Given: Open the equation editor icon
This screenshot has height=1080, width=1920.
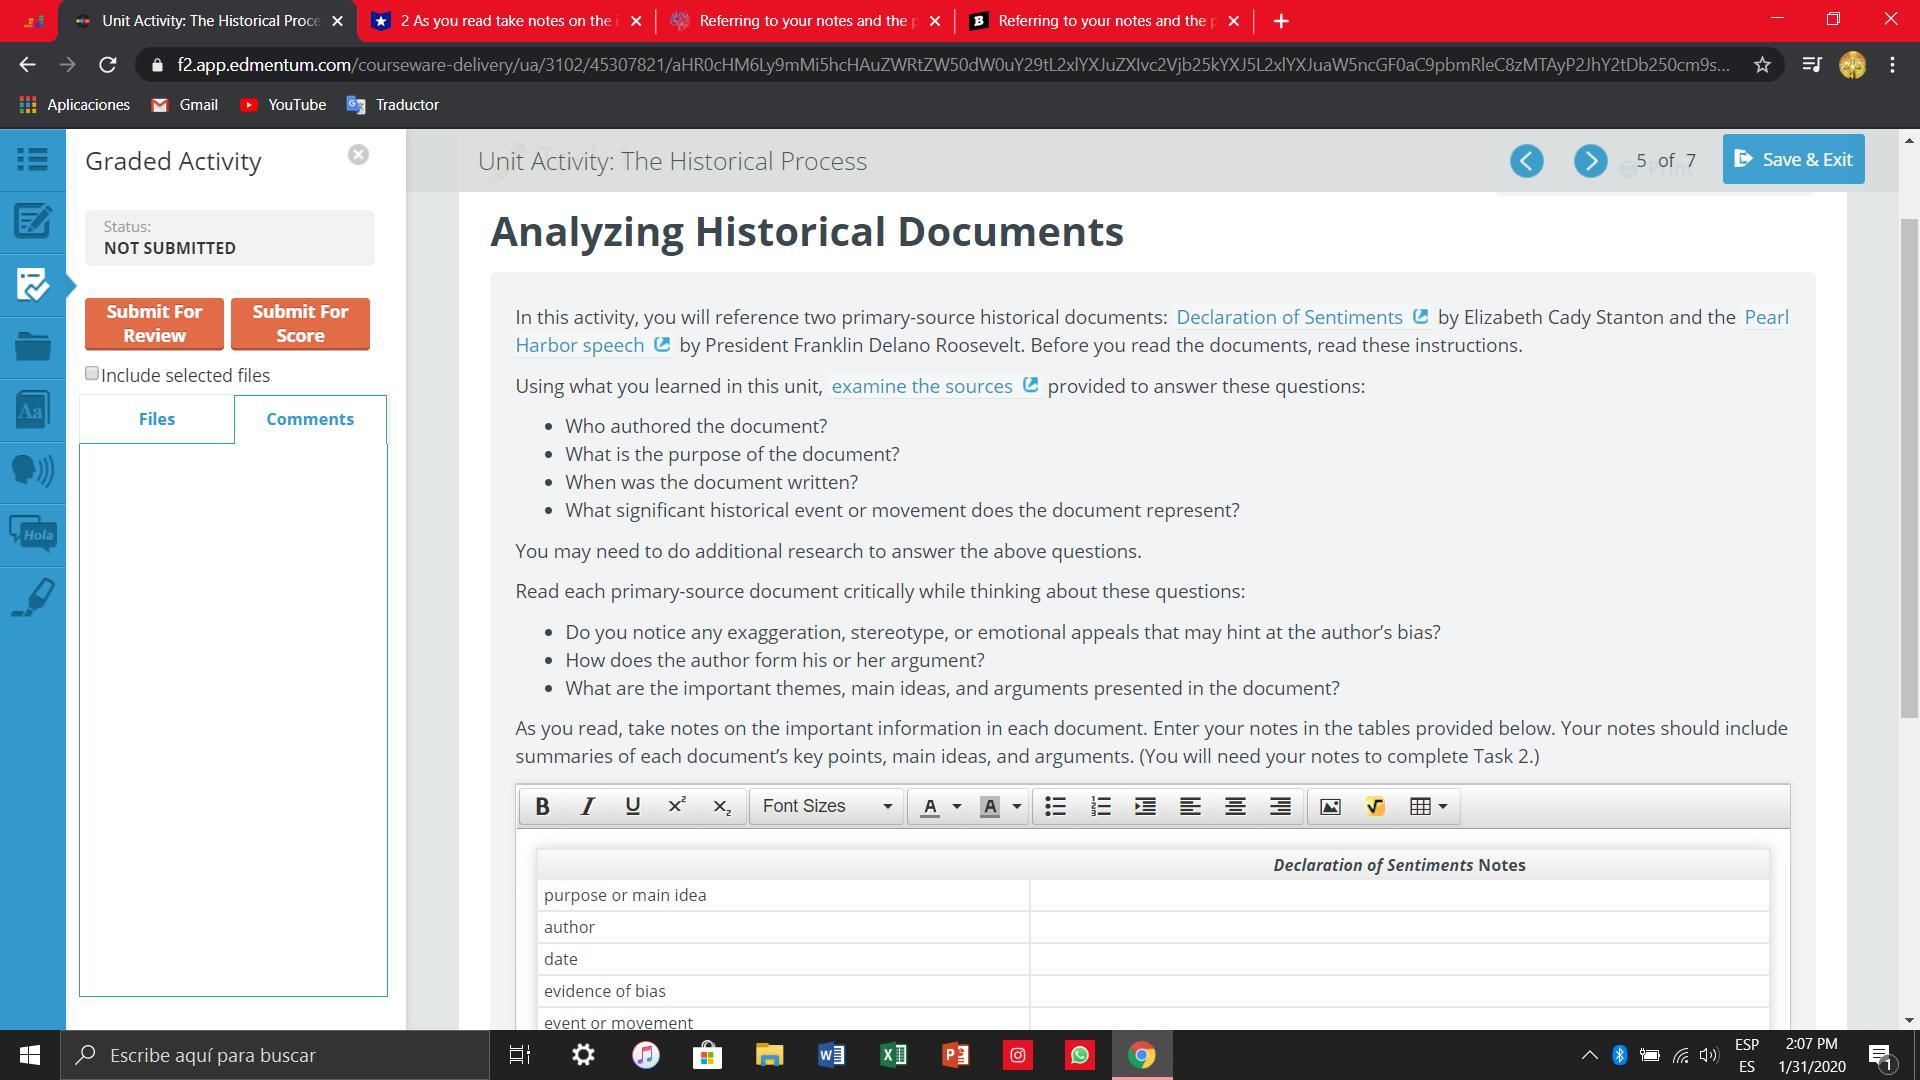Looking at the screenshot, I should pos(1375,807).
